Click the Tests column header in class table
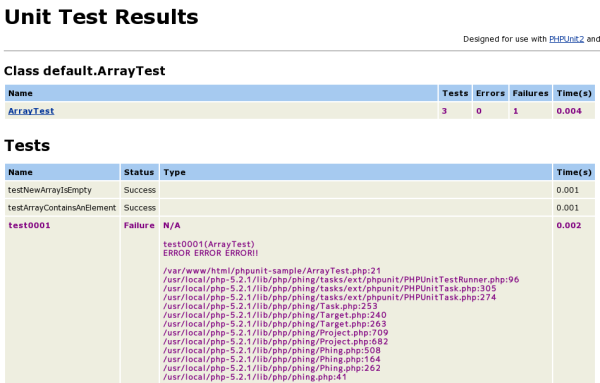Screen dimensions: 600x383 (455, 93)
